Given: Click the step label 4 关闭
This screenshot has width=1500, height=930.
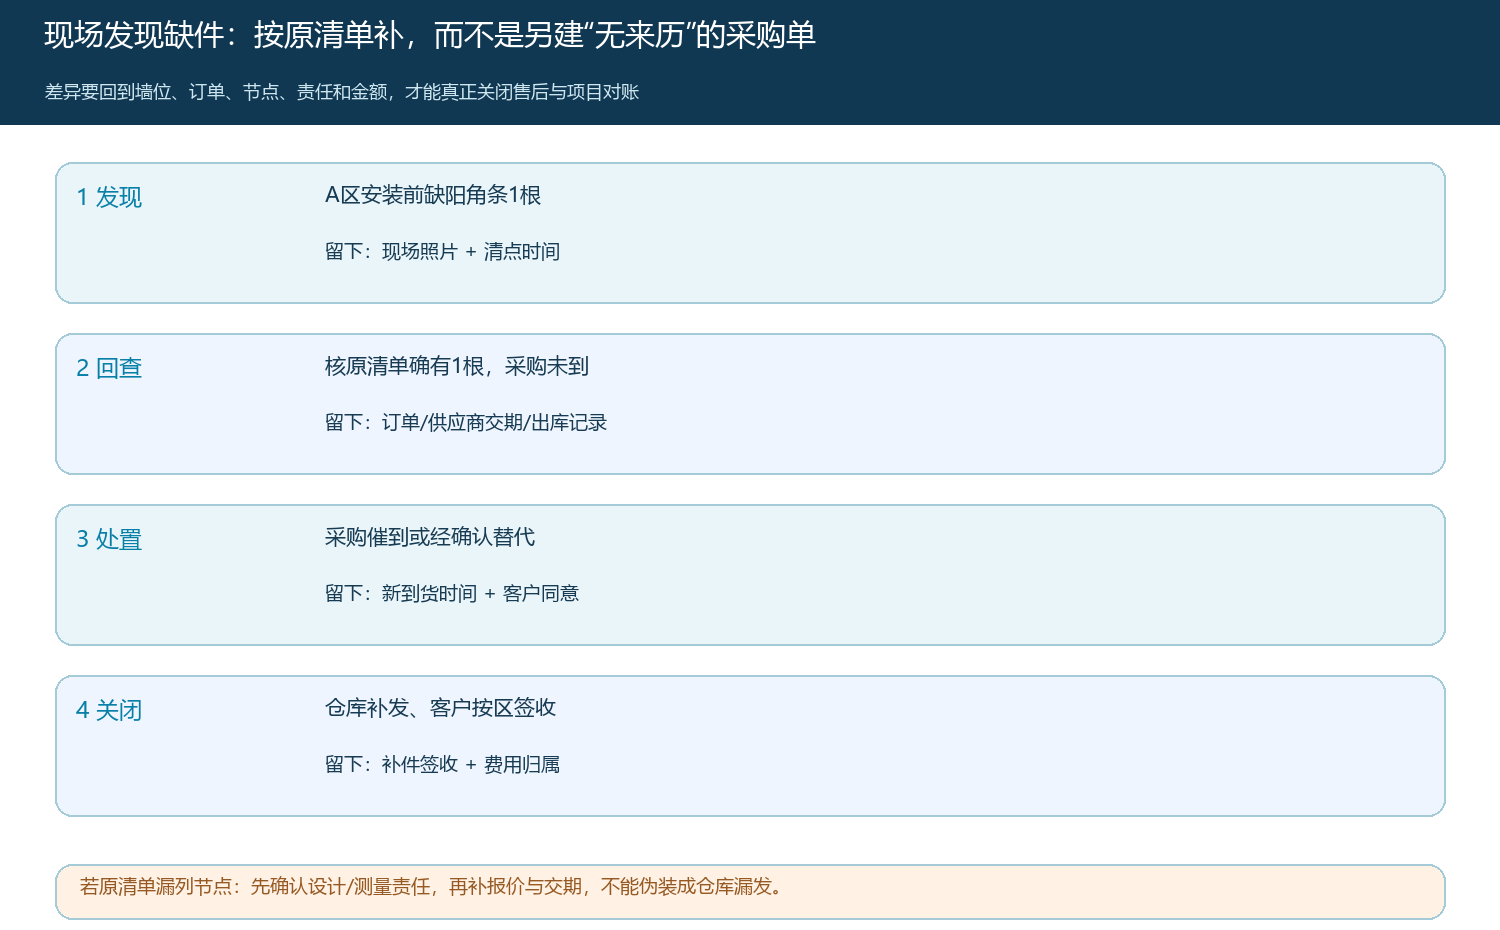Looking at the screenshot, I should pyautogui.click(x=109, y=710).
